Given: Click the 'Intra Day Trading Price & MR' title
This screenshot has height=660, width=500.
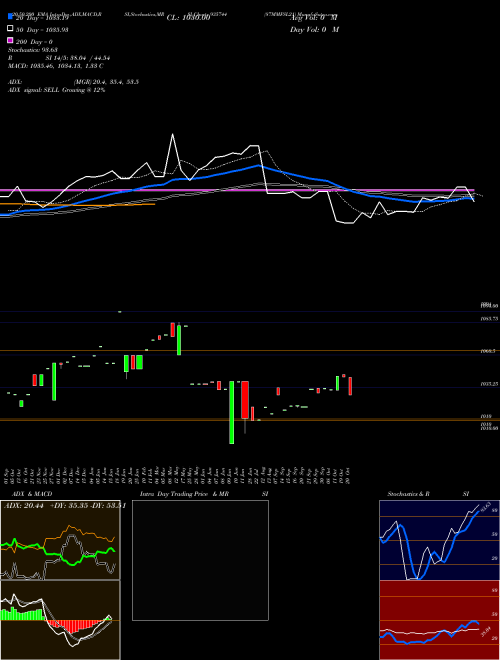Looking at the screenshot, I should coord(184,494).
